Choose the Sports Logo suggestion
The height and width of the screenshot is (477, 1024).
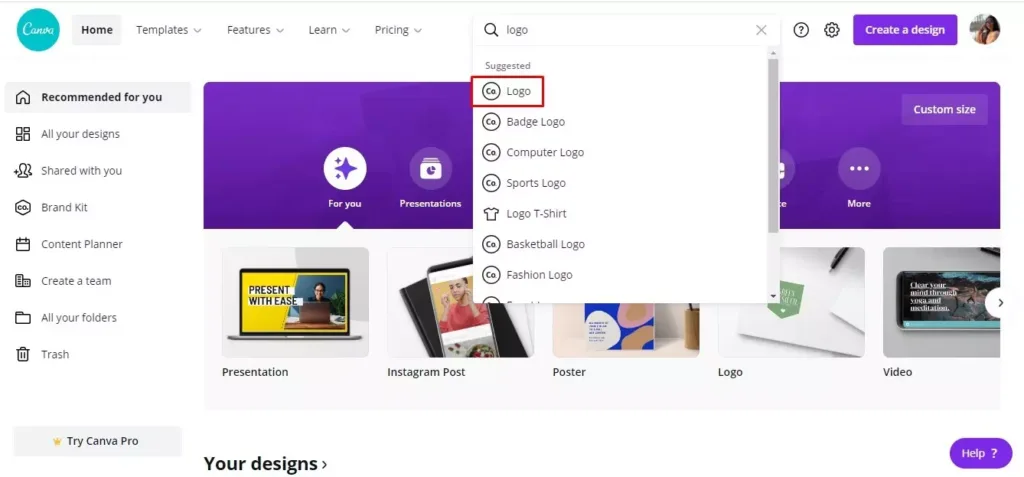[x=536, y=183]
